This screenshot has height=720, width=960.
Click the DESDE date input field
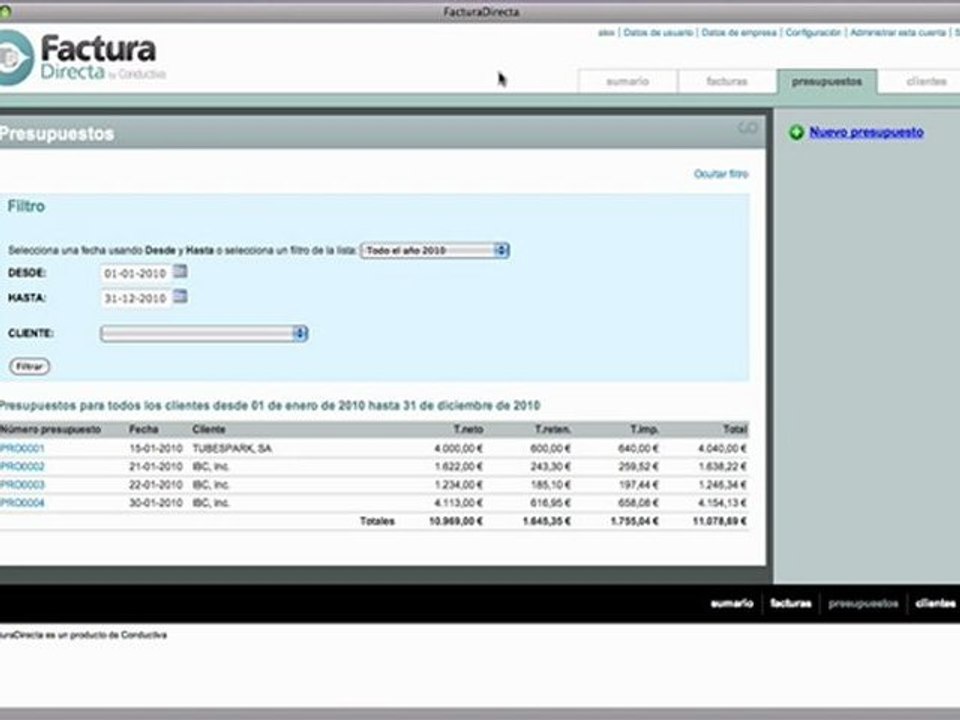pos(135,273)
